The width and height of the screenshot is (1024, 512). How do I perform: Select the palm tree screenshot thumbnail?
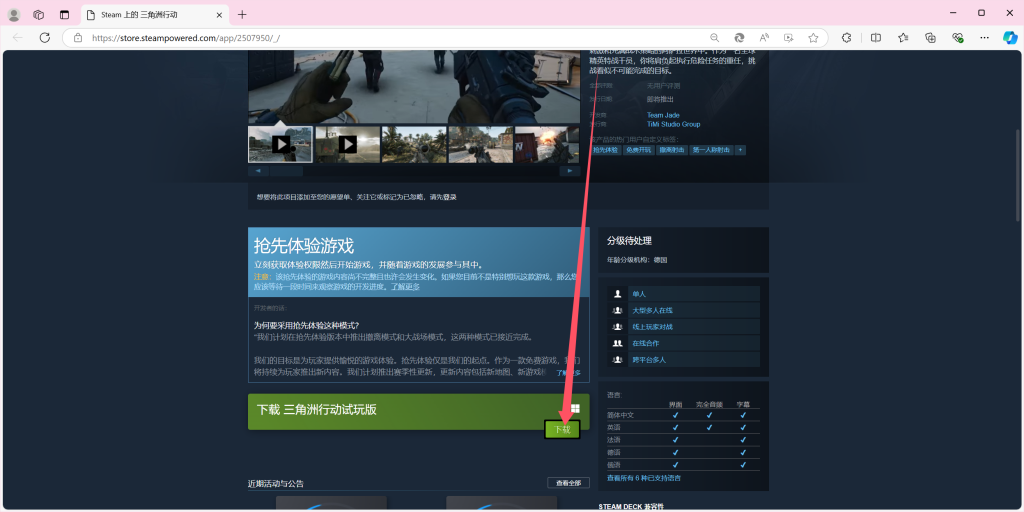click(415, 144)
